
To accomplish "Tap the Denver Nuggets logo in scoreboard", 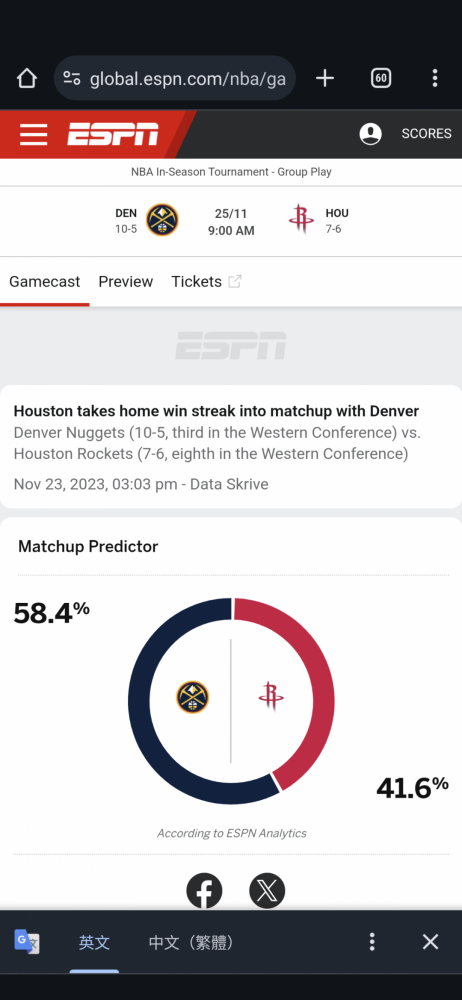I will tap(162, 220).
